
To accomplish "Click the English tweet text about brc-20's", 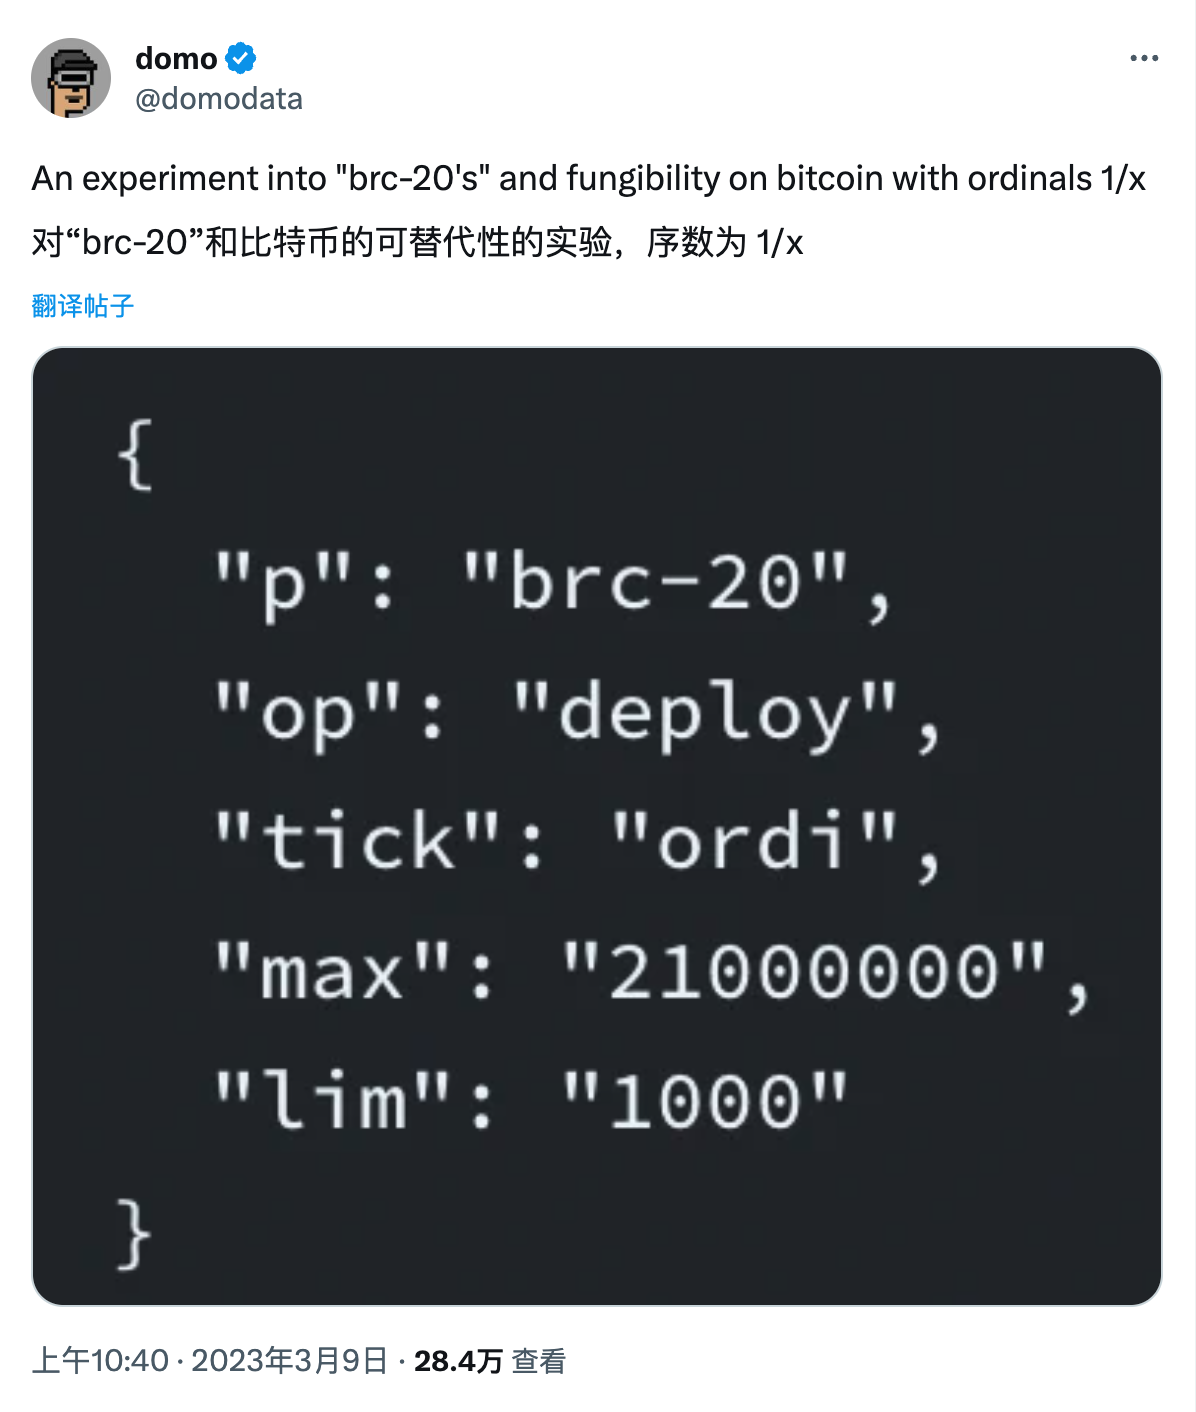I will [x=560, y=179].
